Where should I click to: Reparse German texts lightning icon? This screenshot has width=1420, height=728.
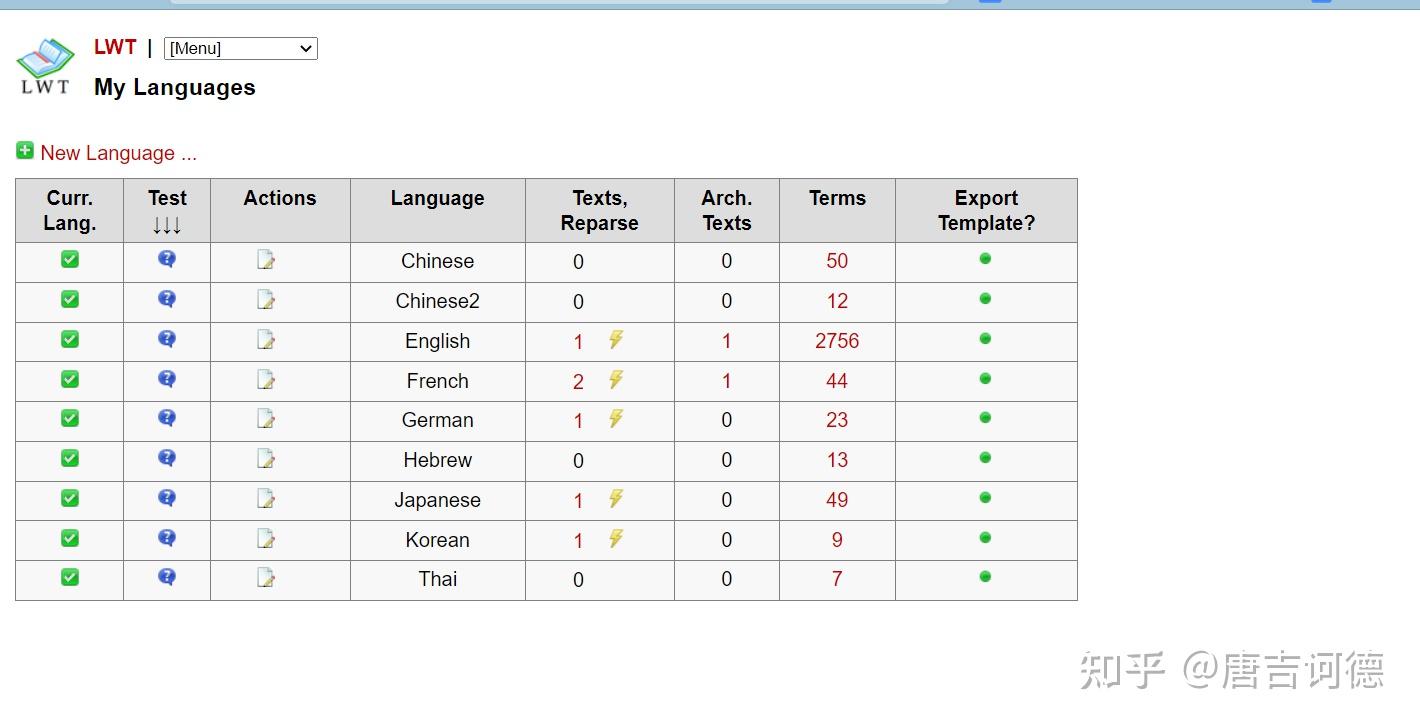pyautogui.click(x=616, y=418)
